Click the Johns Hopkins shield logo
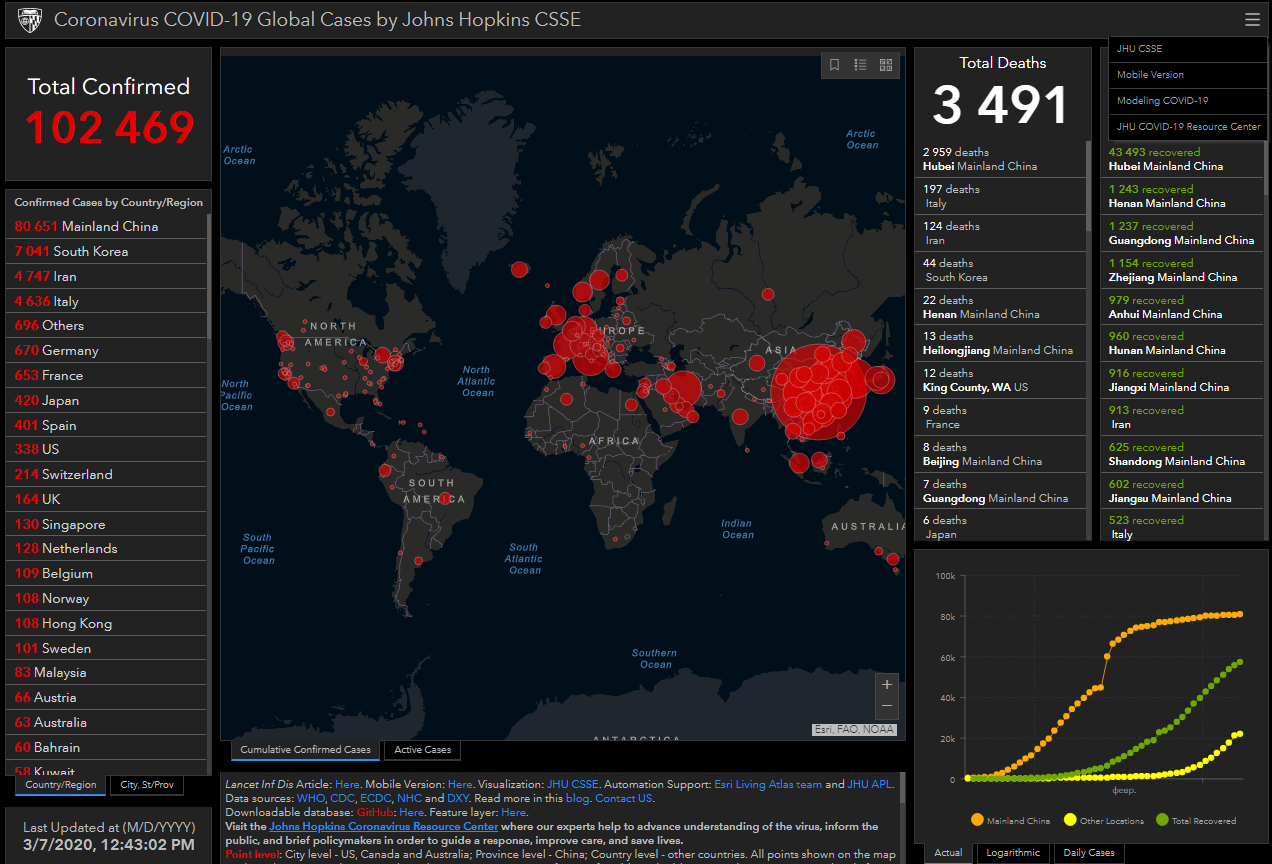The width and height of the screenshot is (1272, 864). 30,20
